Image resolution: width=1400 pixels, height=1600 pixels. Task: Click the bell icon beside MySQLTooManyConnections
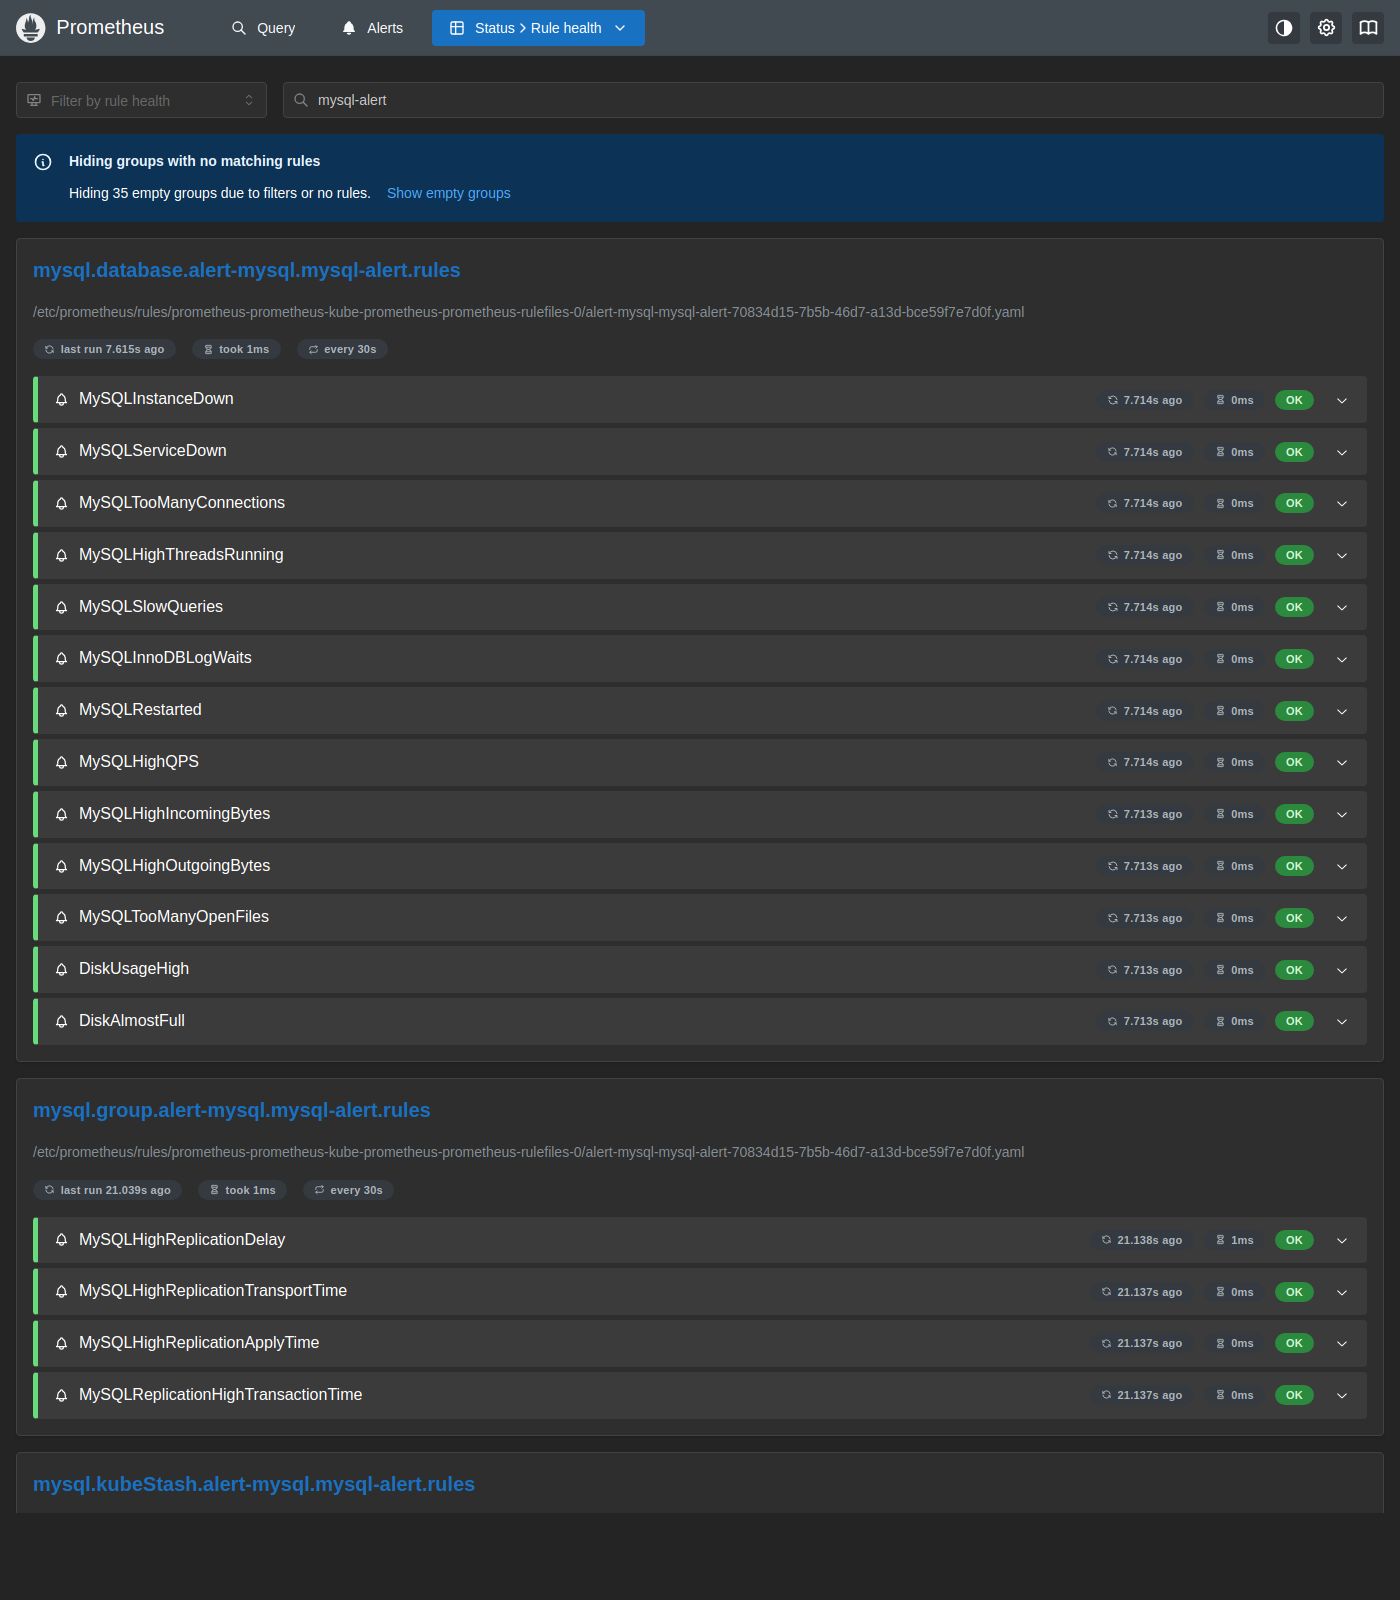pyautogui.click(x=61, y=503)
